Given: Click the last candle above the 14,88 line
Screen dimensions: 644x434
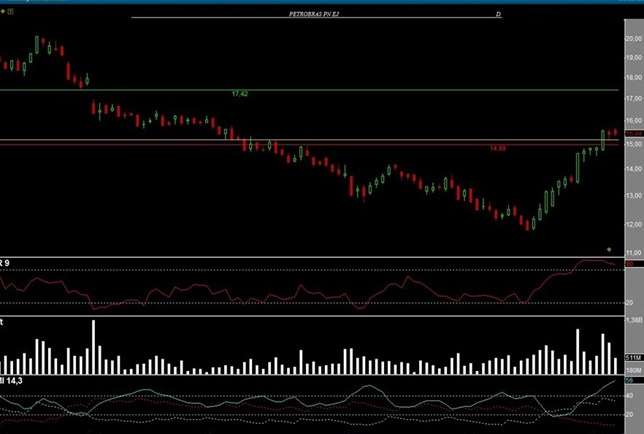Looking at the screenshot, I should click(614, 132).
